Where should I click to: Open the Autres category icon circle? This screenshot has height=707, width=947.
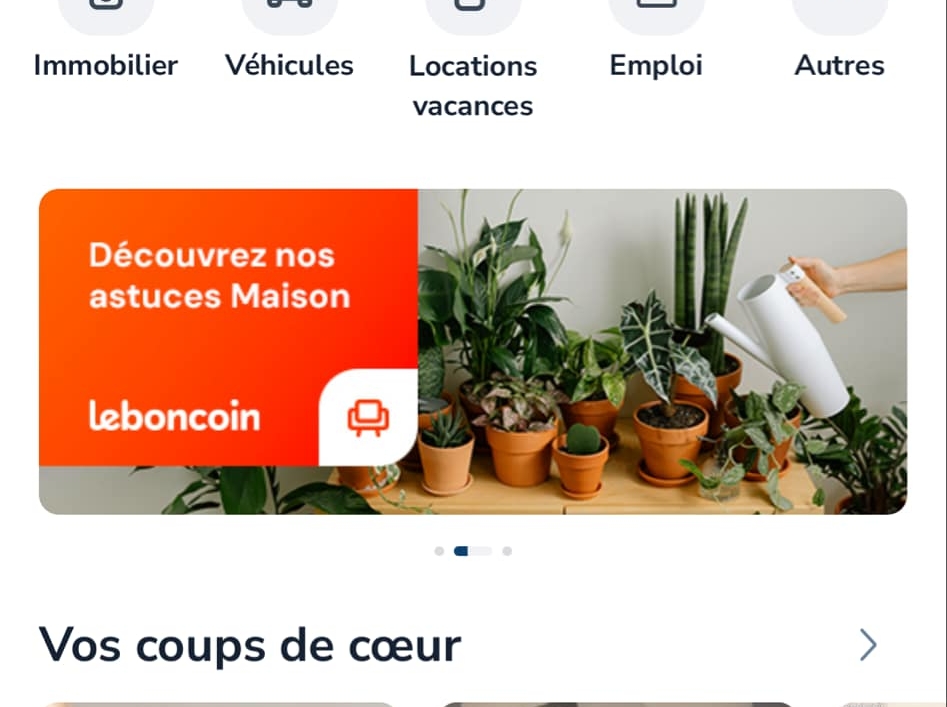pos(839,15)
